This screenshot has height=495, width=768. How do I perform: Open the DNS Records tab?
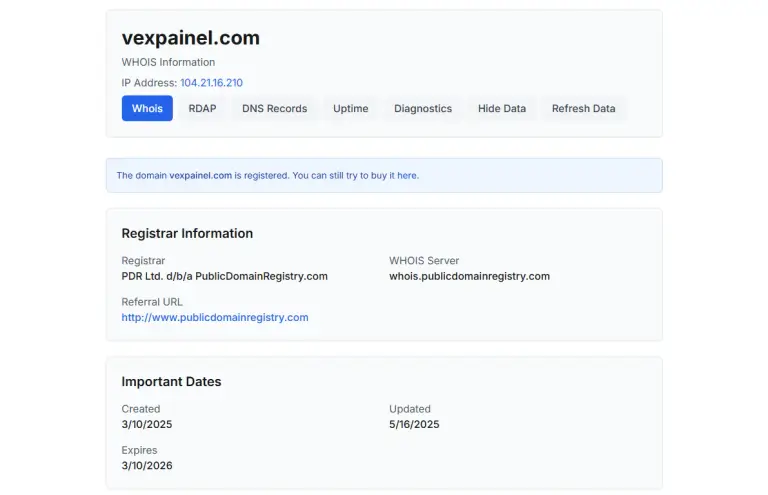point(274,108)
